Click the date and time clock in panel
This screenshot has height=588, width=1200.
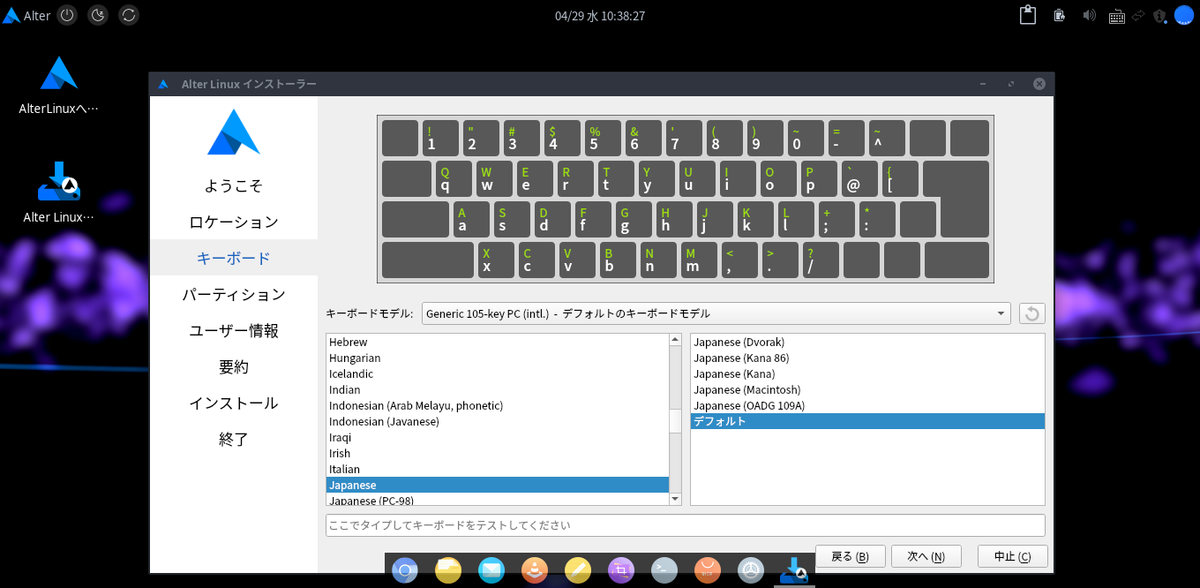click(x=598, y=16)
